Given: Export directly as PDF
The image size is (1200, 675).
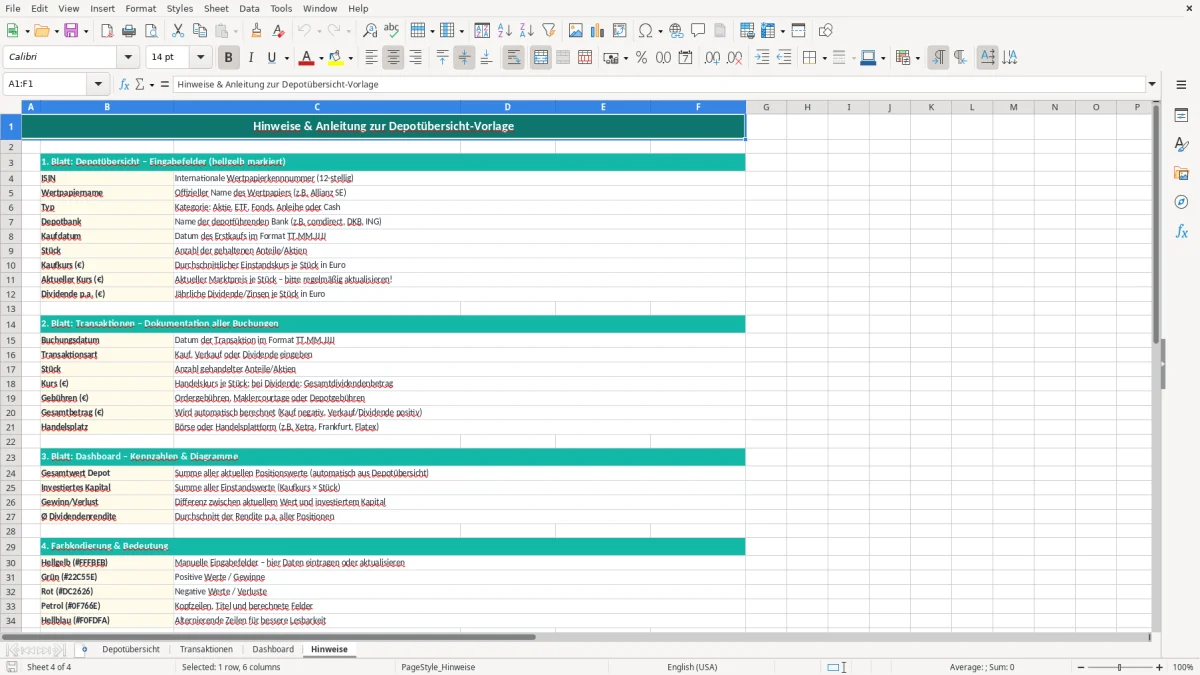Looking at the screenshot, I should tap(107, 31).
